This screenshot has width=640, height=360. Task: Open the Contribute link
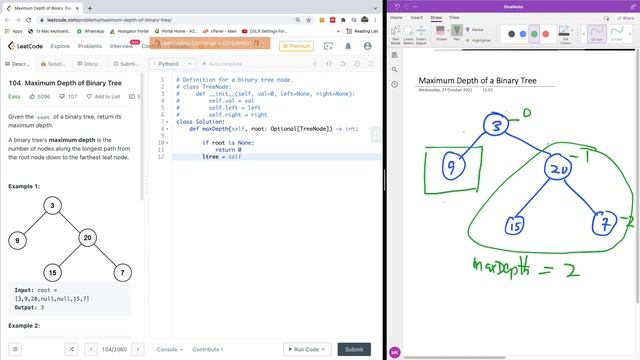pos(207,349)
